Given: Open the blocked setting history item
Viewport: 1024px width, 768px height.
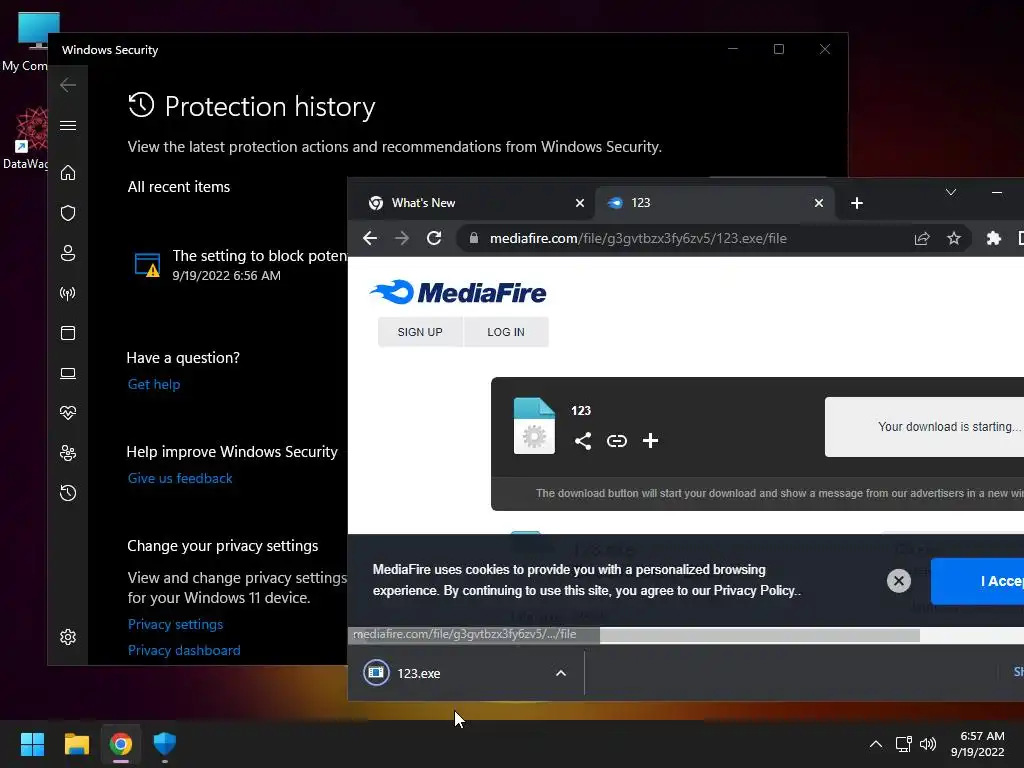Looking at the screenshot, I should click(239, 264).
